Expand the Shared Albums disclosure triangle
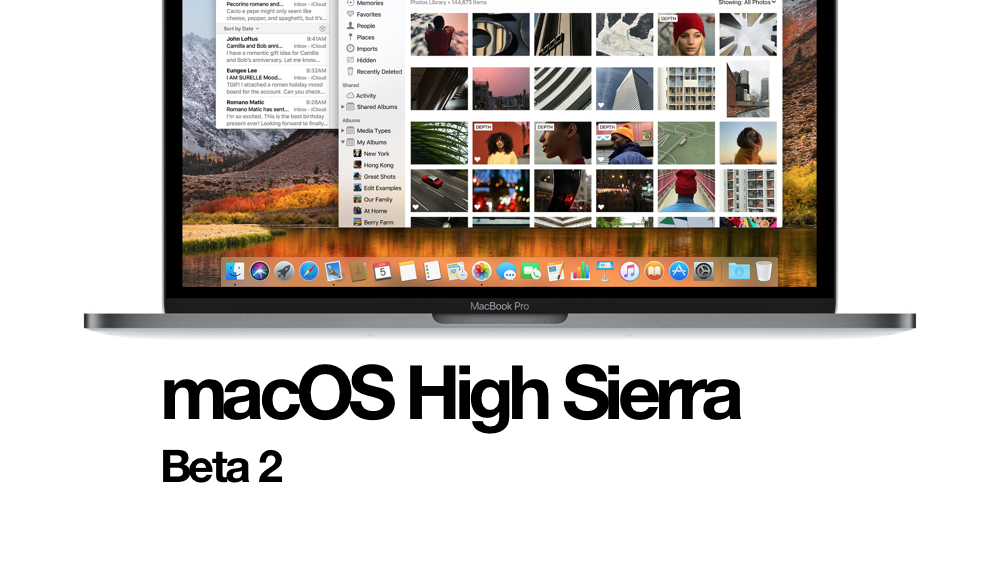The image size is (1000, 561). coord(343,107)
